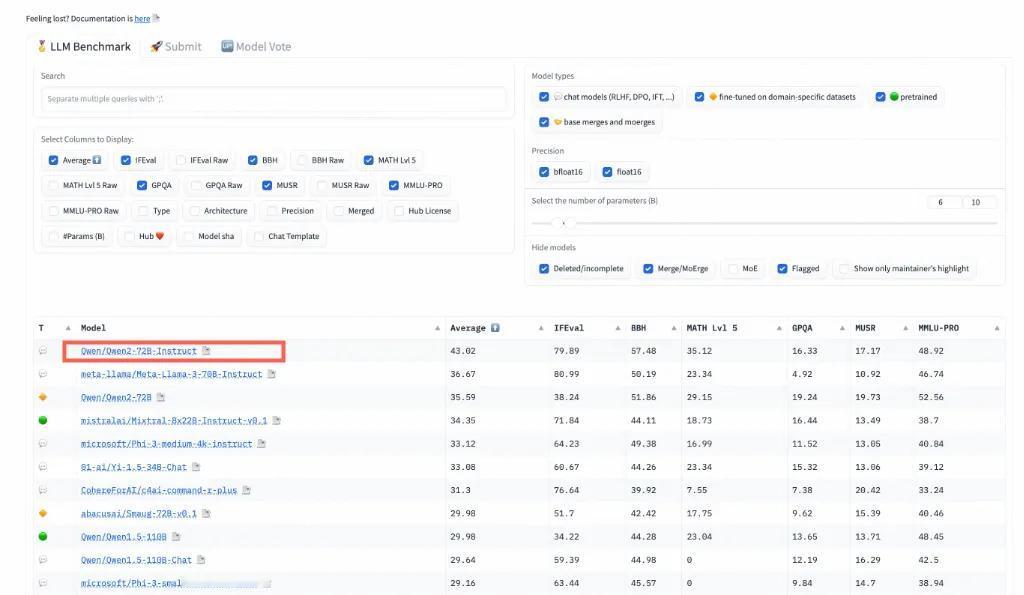Toggle the MoE hide models checkbox
This screenshot has width=1024, height=595.
(735, 268)
